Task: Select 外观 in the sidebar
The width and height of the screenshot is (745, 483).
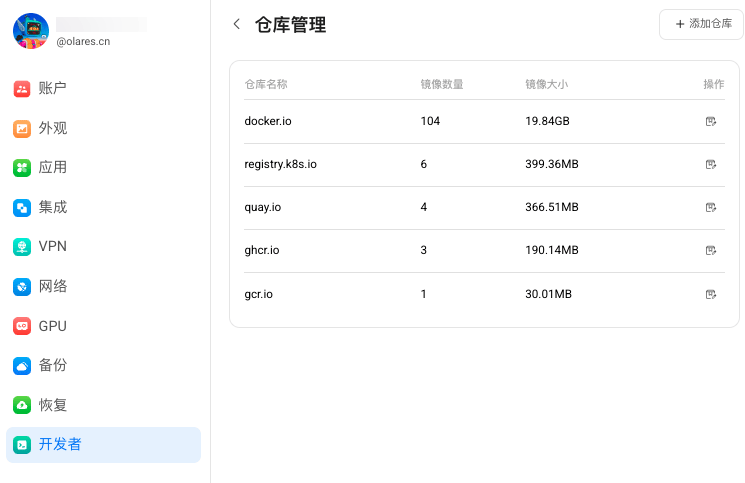Action: (x=52, y=128)
